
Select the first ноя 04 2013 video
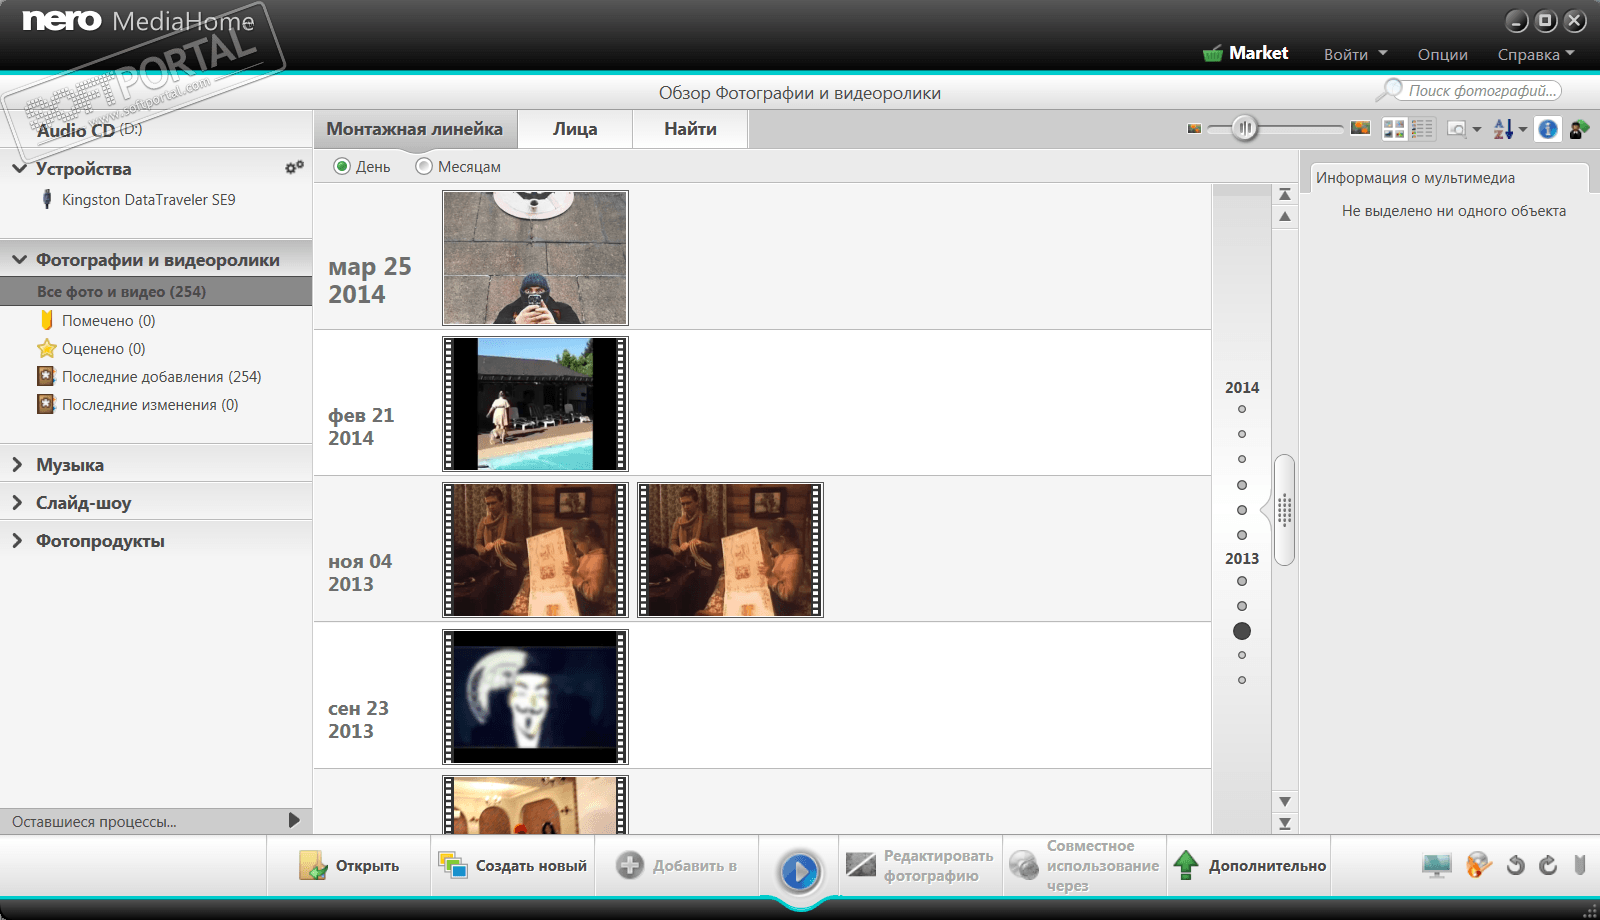coord(536,550)
